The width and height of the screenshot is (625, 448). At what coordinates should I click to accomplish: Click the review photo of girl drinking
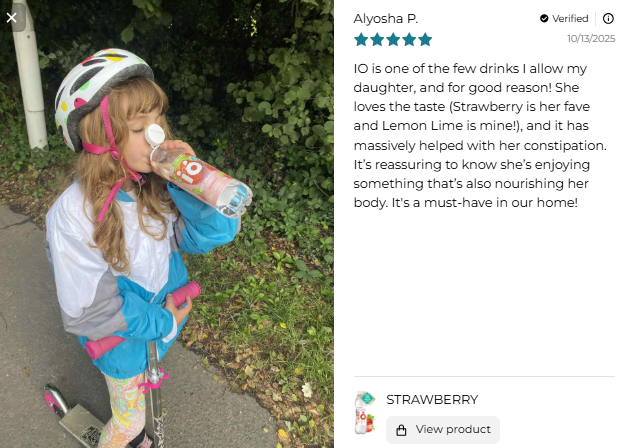click(x=167, y=224)
